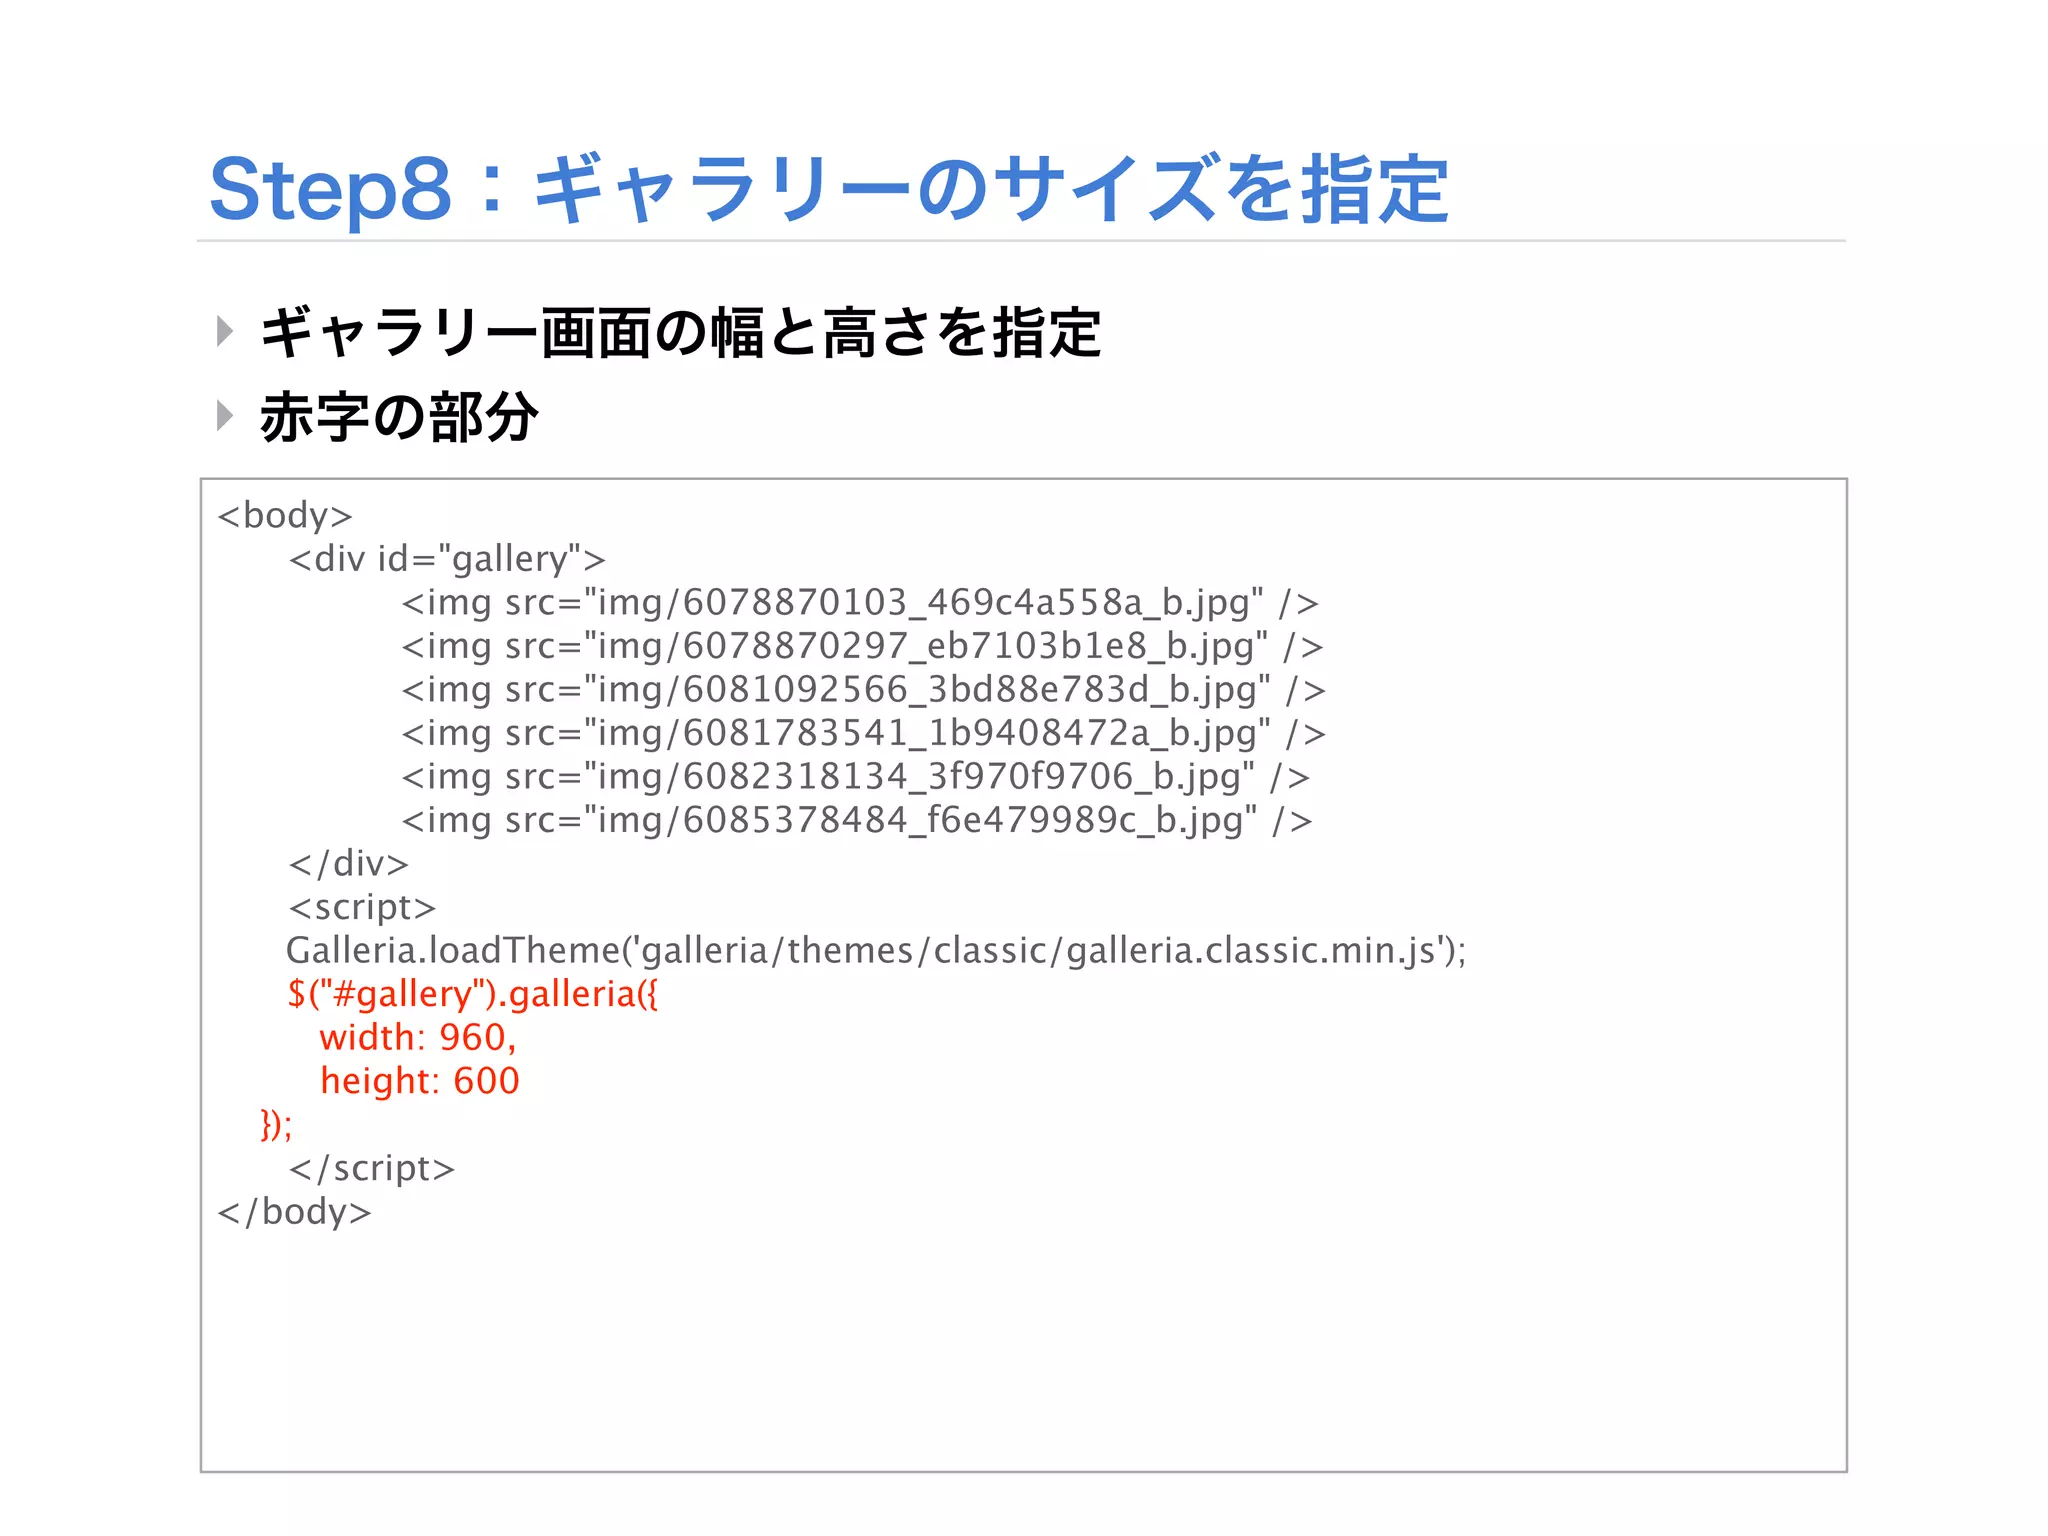This screenshot has width=2048, height=1536.
Task: Click the second bullet triangle marker
Action: coord(225,415)
